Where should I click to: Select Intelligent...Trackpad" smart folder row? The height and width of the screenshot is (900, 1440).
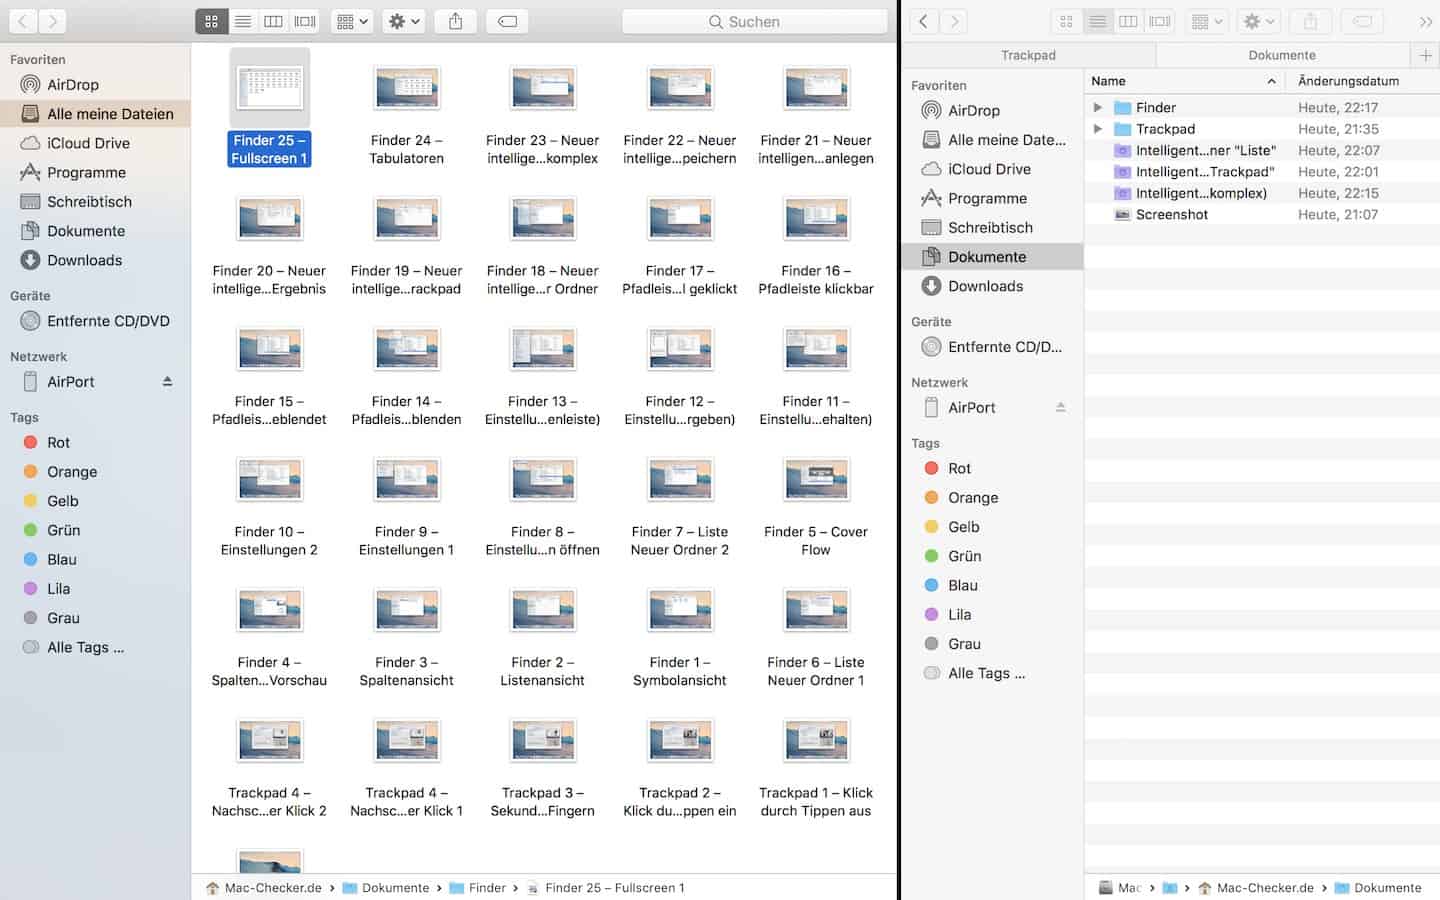tap(1262, 172)
